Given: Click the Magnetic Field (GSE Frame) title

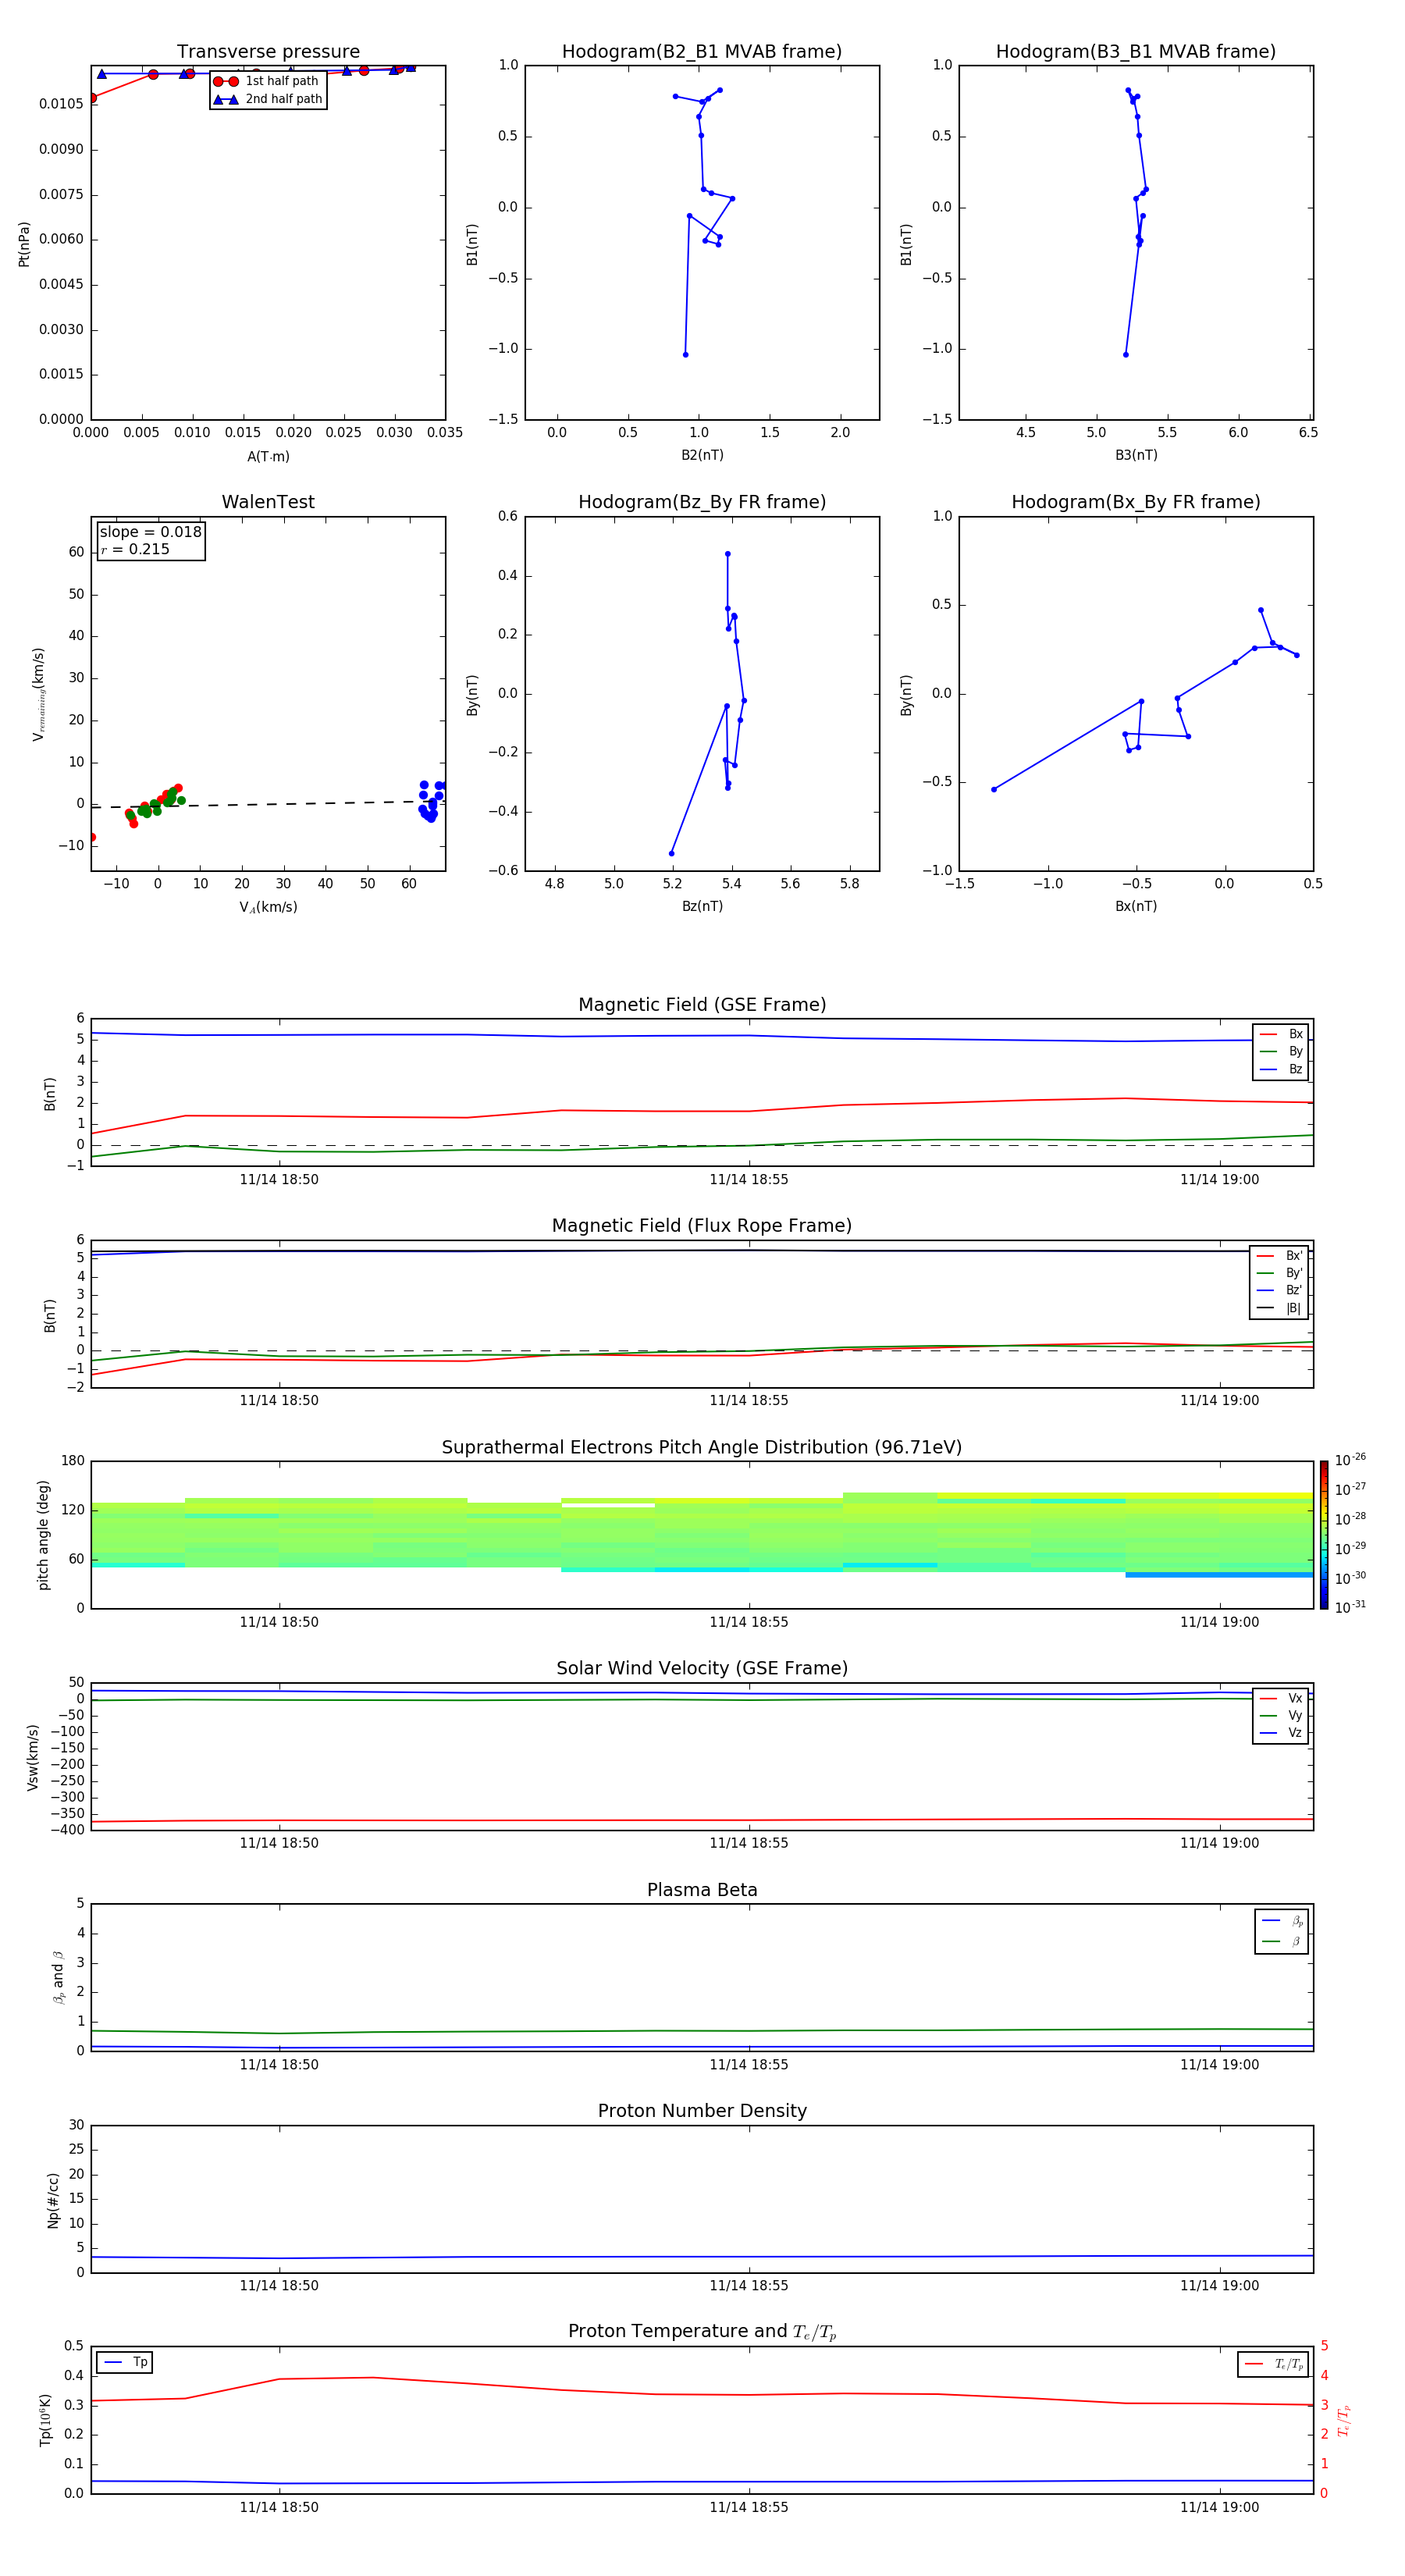Looking at the screenshot, I should click(701, 1005).
